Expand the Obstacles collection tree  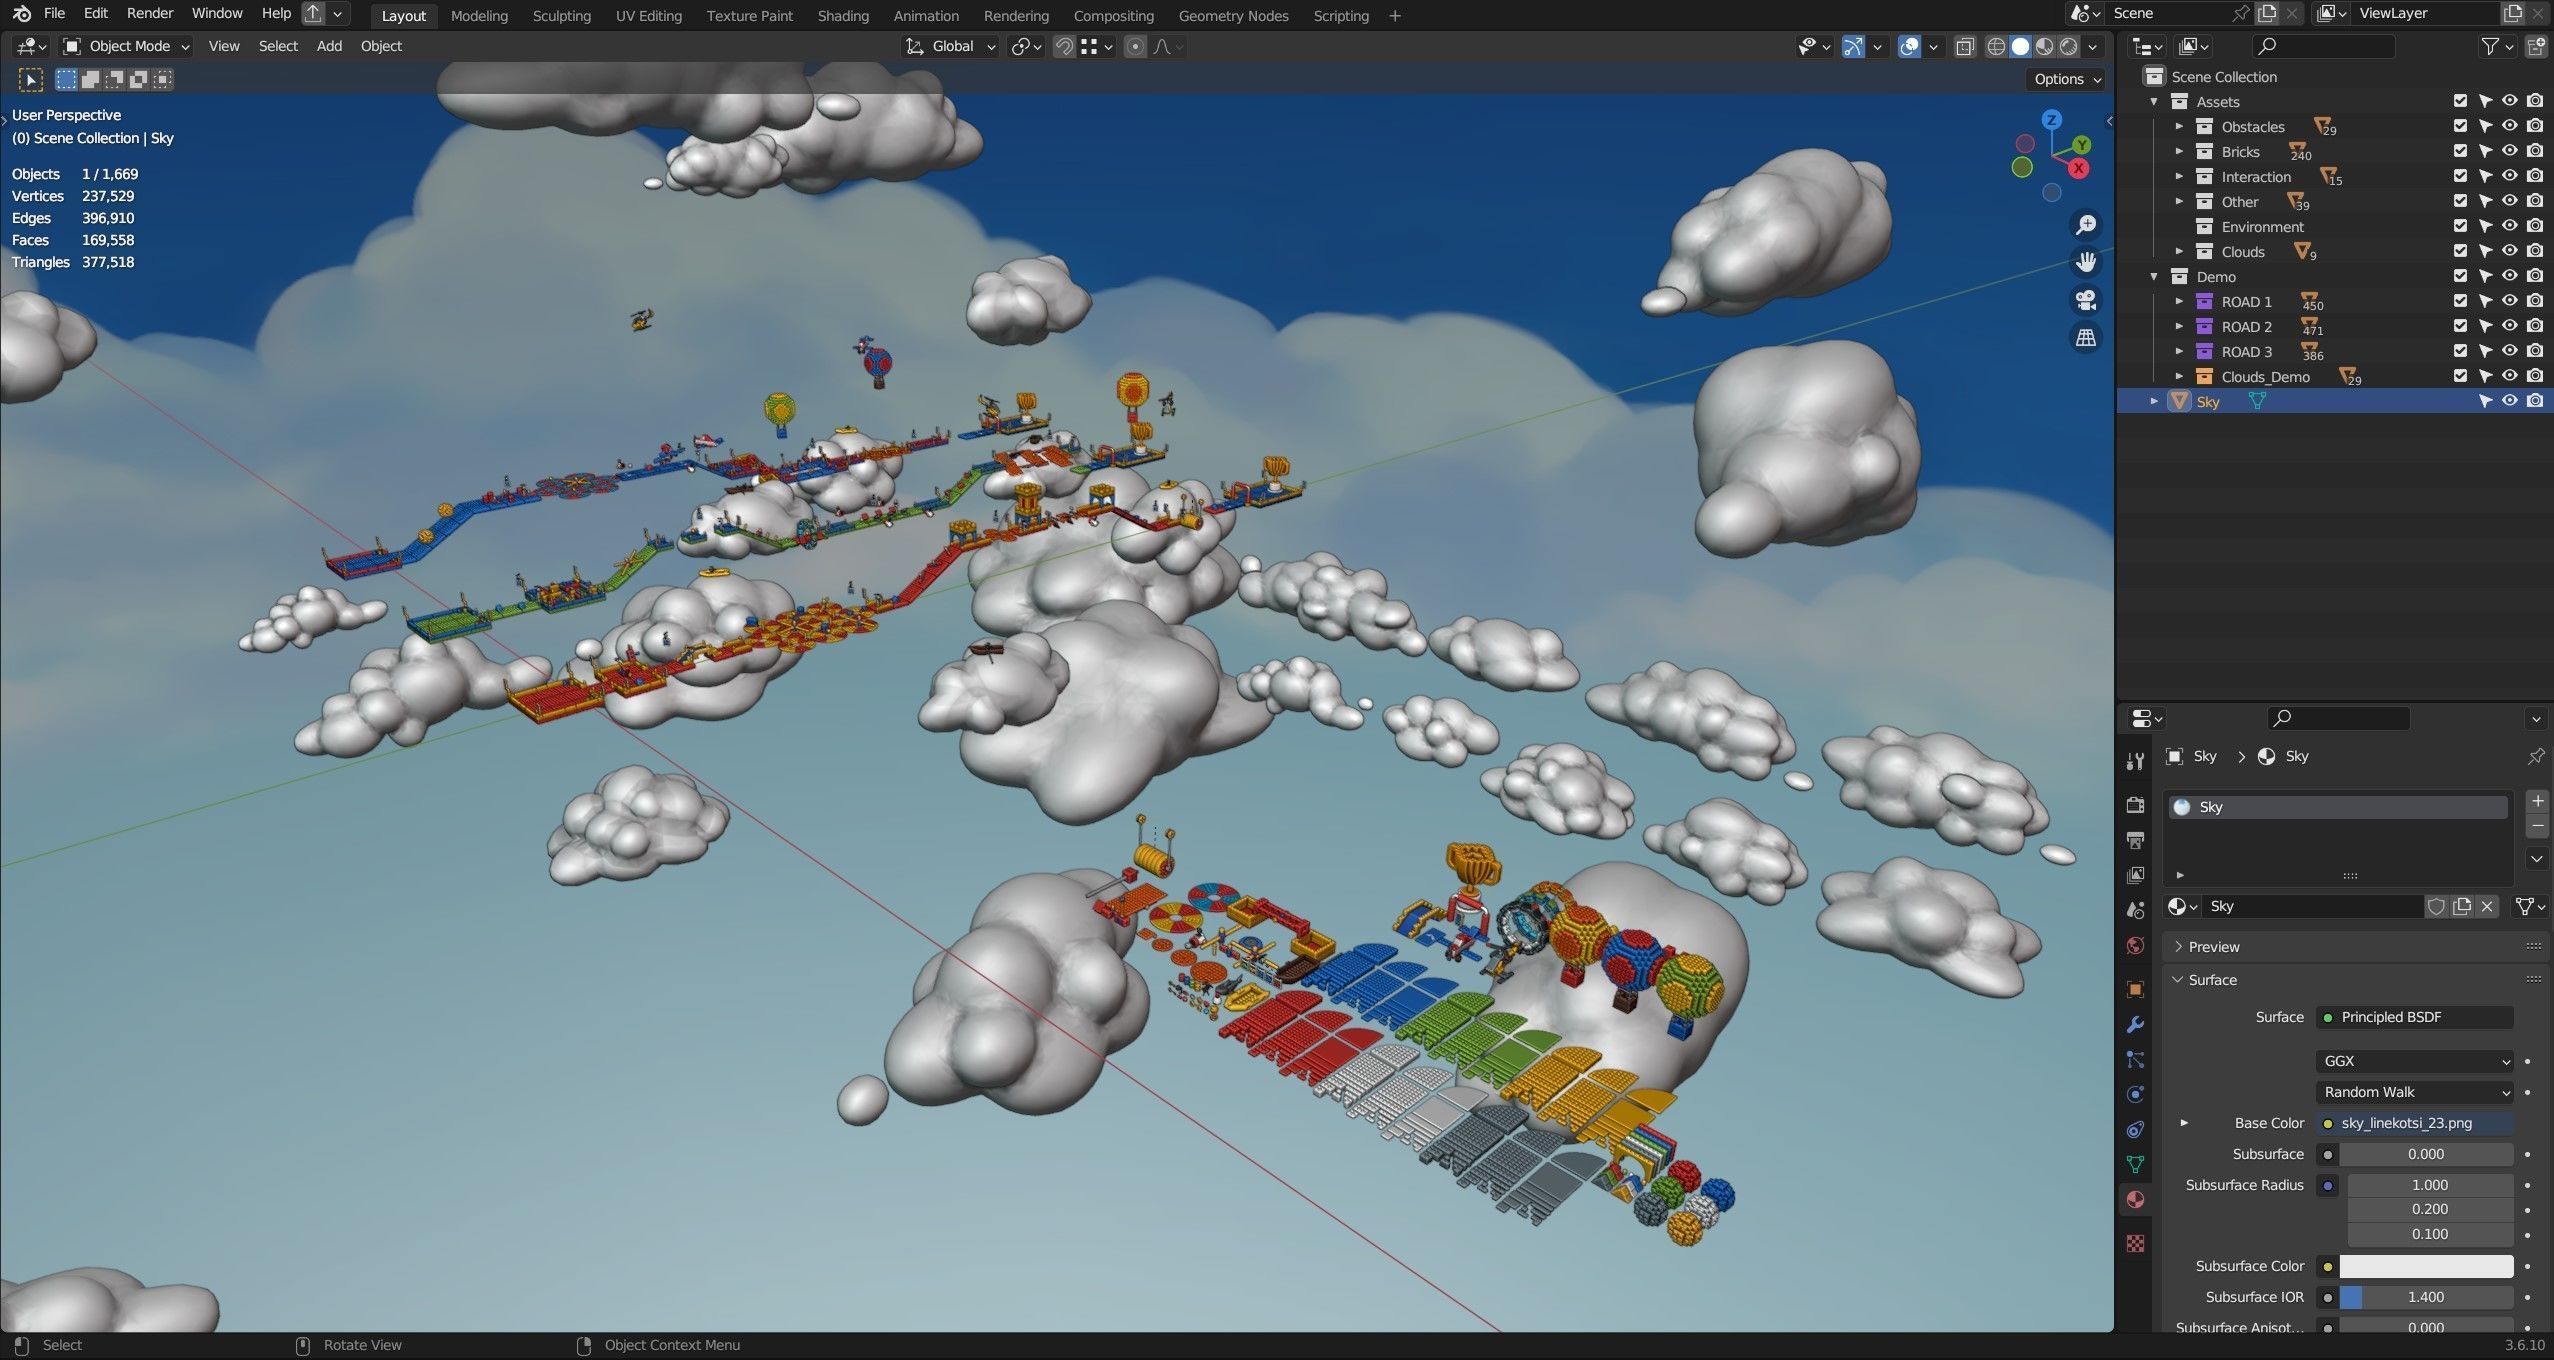[x=2179, y=126]
